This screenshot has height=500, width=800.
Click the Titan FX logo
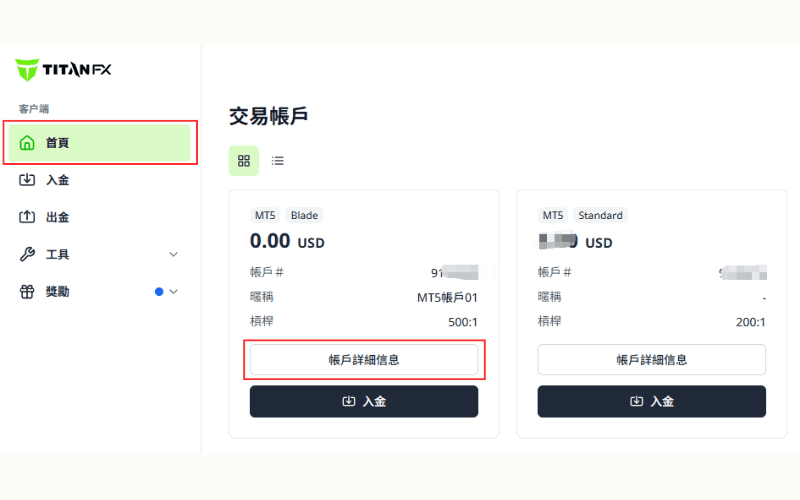tap(63, 70)
